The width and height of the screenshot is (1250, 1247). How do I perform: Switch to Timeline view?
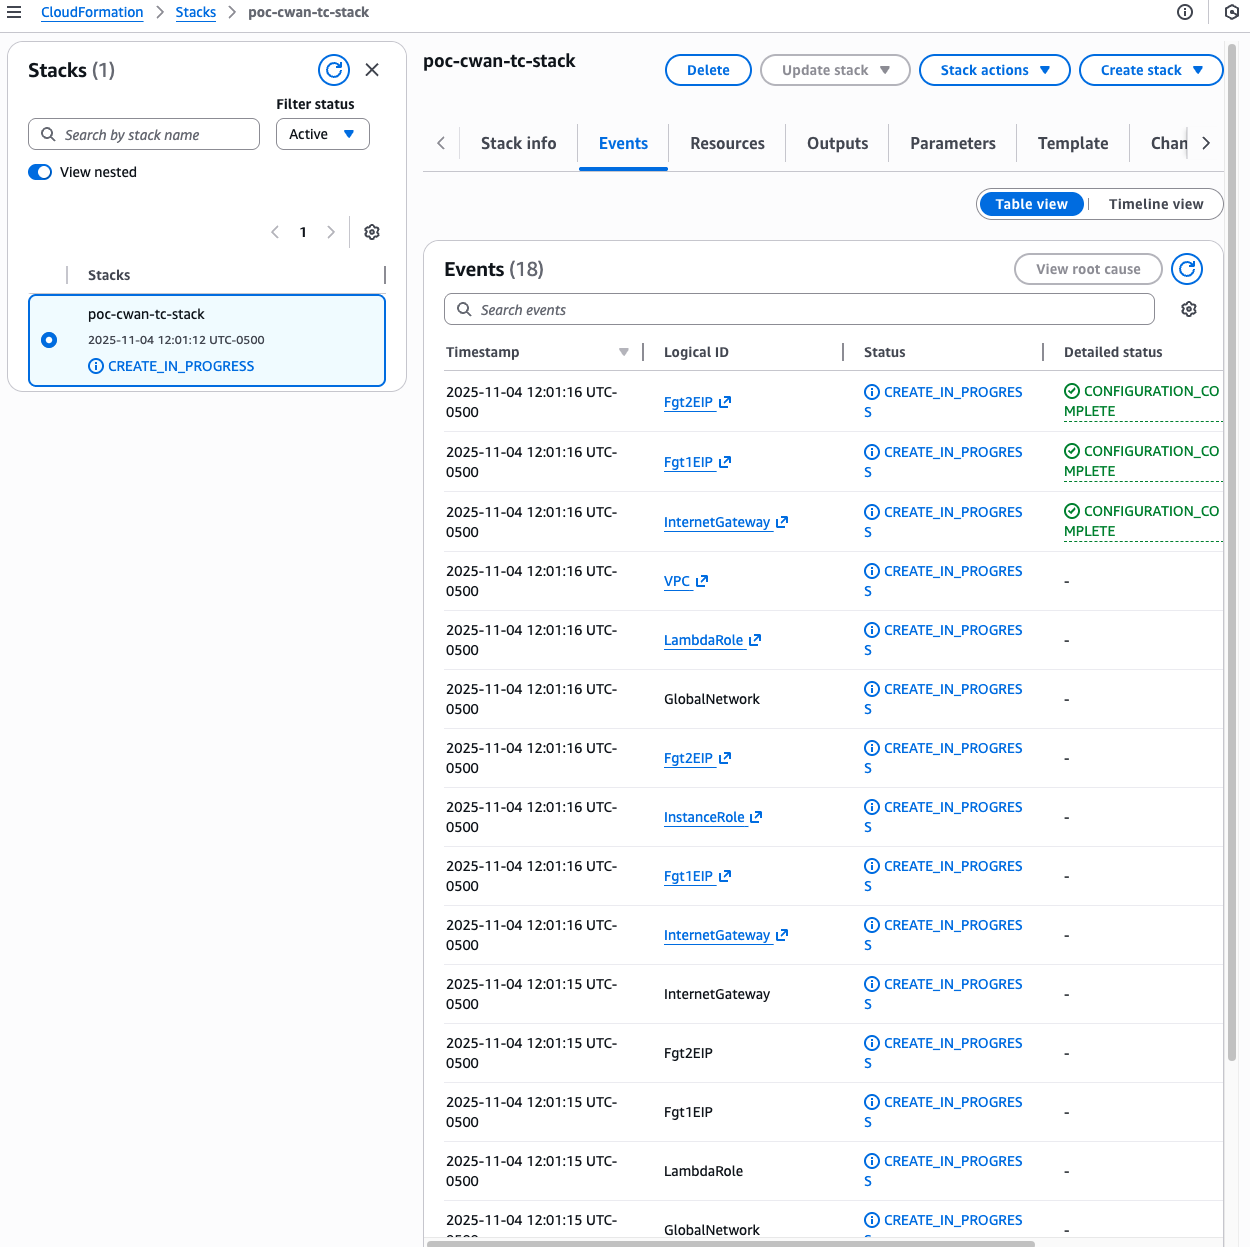pyautogui.click(x=1155, y=204)
